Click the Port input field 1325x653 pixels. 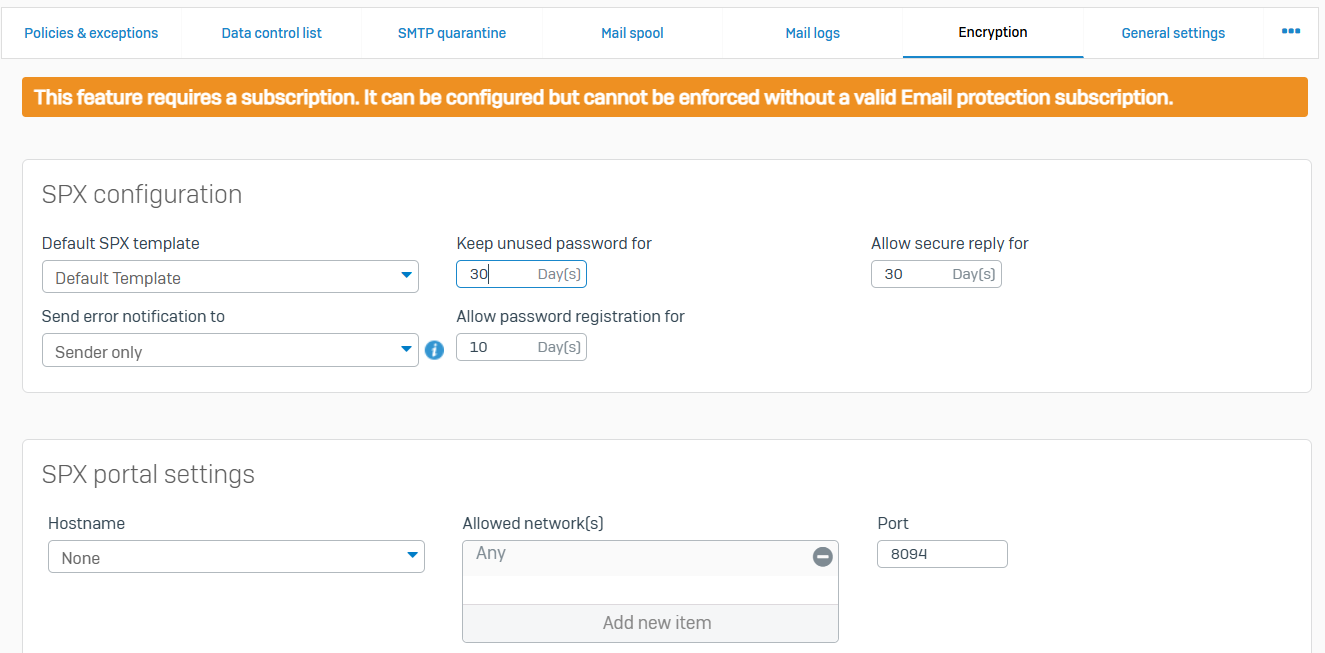coord(942,554)
